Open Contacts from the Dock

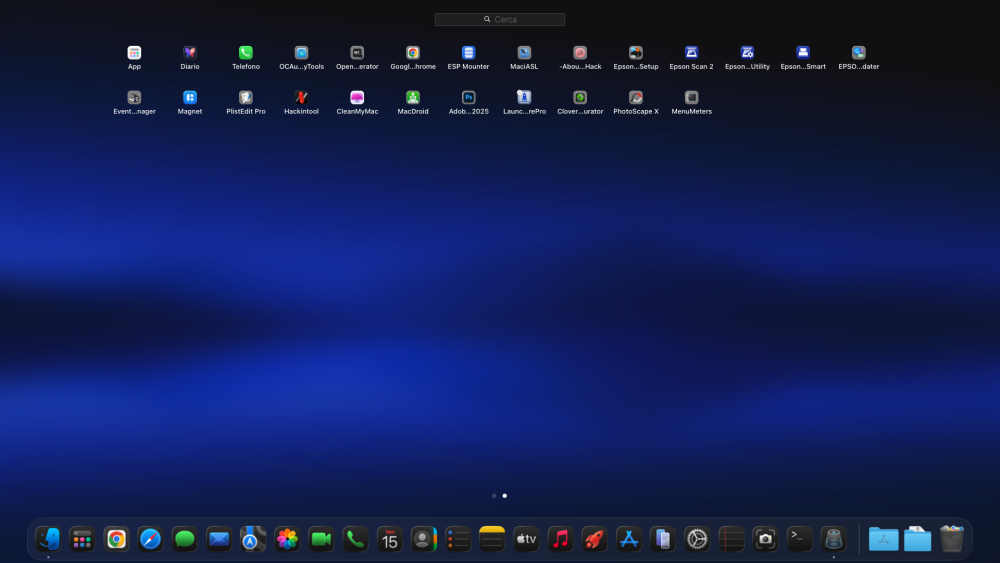click(423, 539)
